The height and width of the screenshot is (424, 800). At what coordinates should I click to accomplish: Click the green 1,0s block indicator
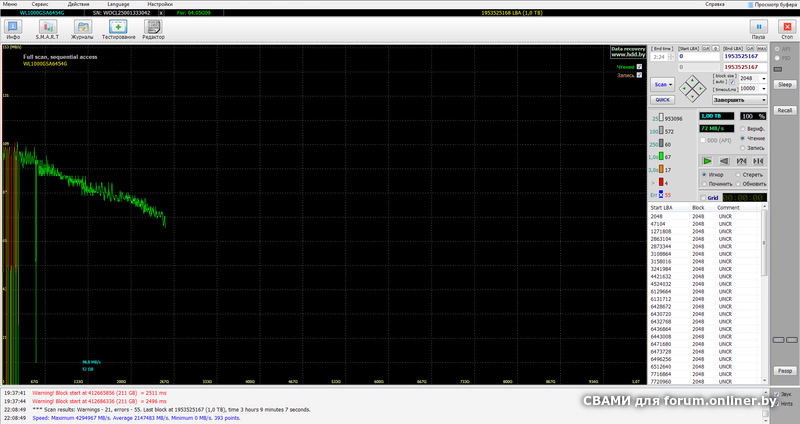661,156
